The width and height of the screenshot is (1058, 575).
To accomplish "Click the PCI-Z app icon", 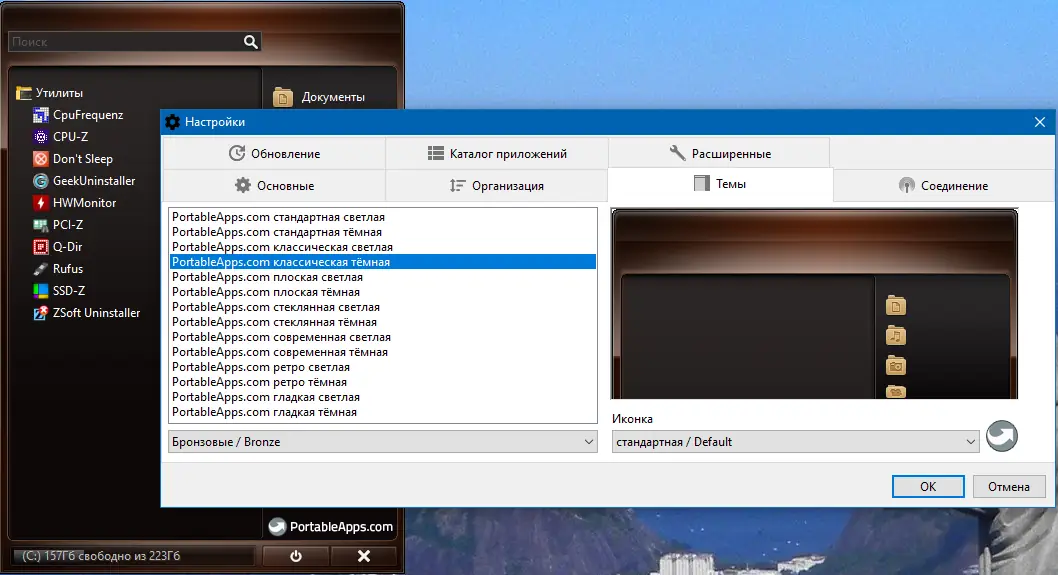I will tap(40, 225).
